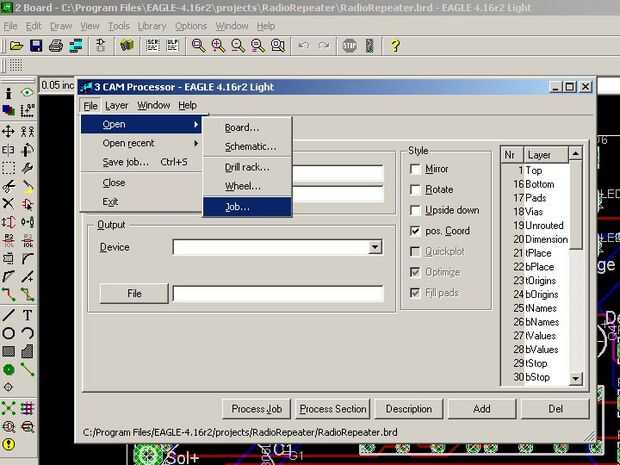Select the Show eye tool icon

27,93
